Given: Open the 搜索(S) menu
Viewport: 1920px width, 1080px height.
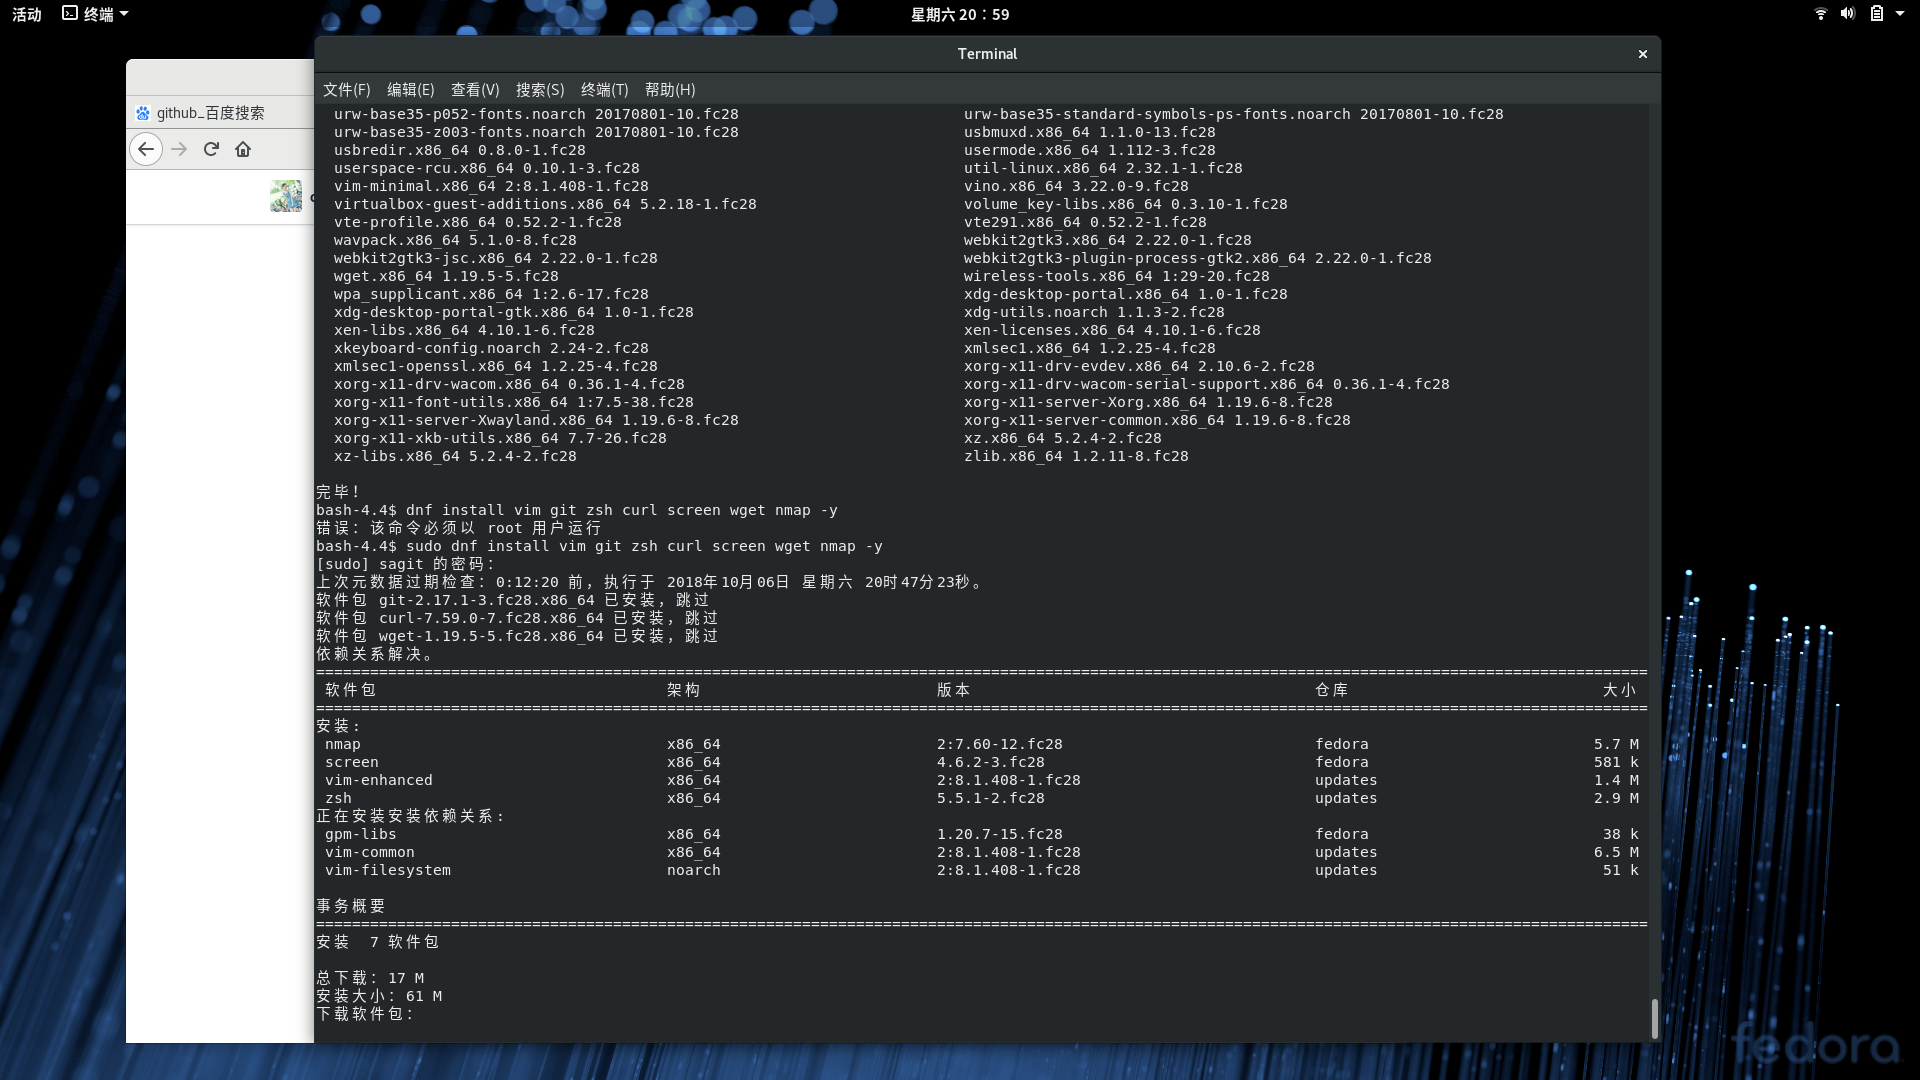Looking at the screenshot, I should [540, 90].
